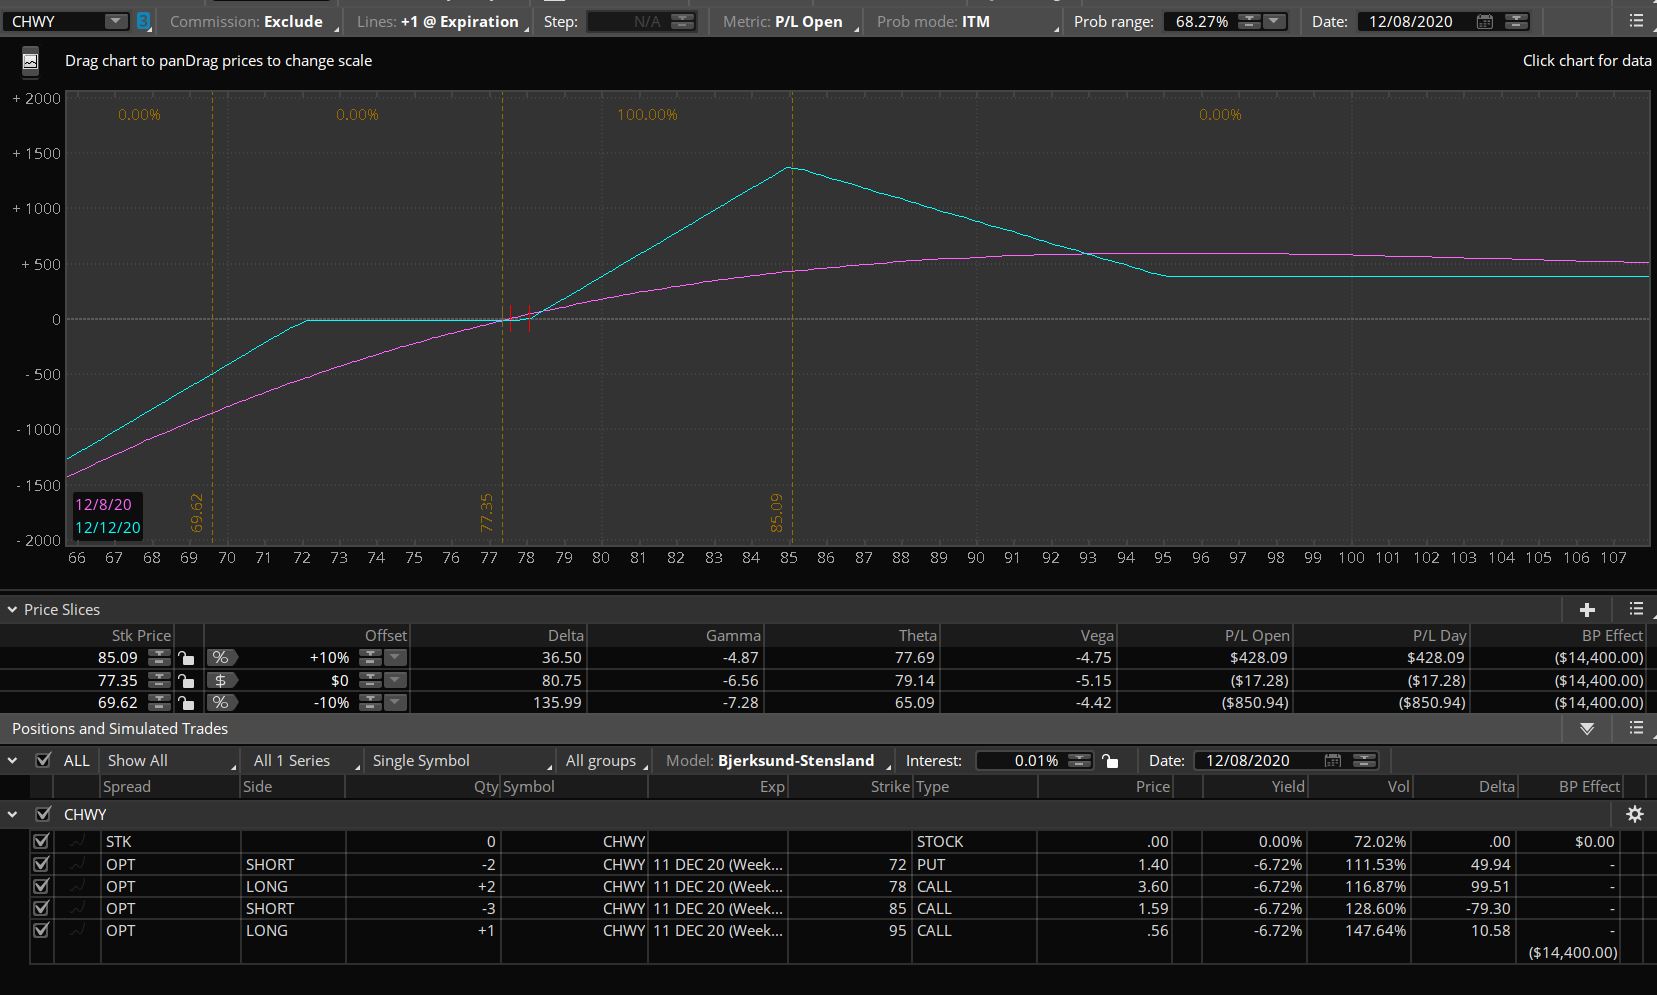Add a new price slice with the plus icon
This screenshot has height=995, width=1657.
[1587, 609]
